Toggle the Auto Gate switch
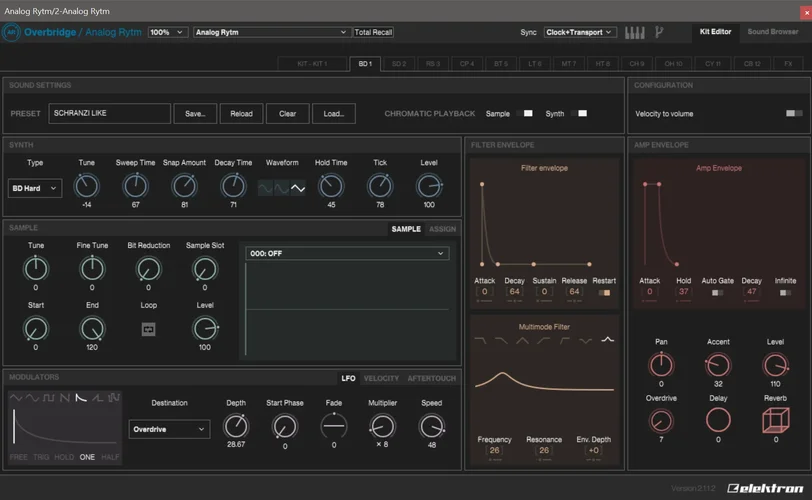Image resolution: width=812 pixels, height=500 pixels. (717, 293)
